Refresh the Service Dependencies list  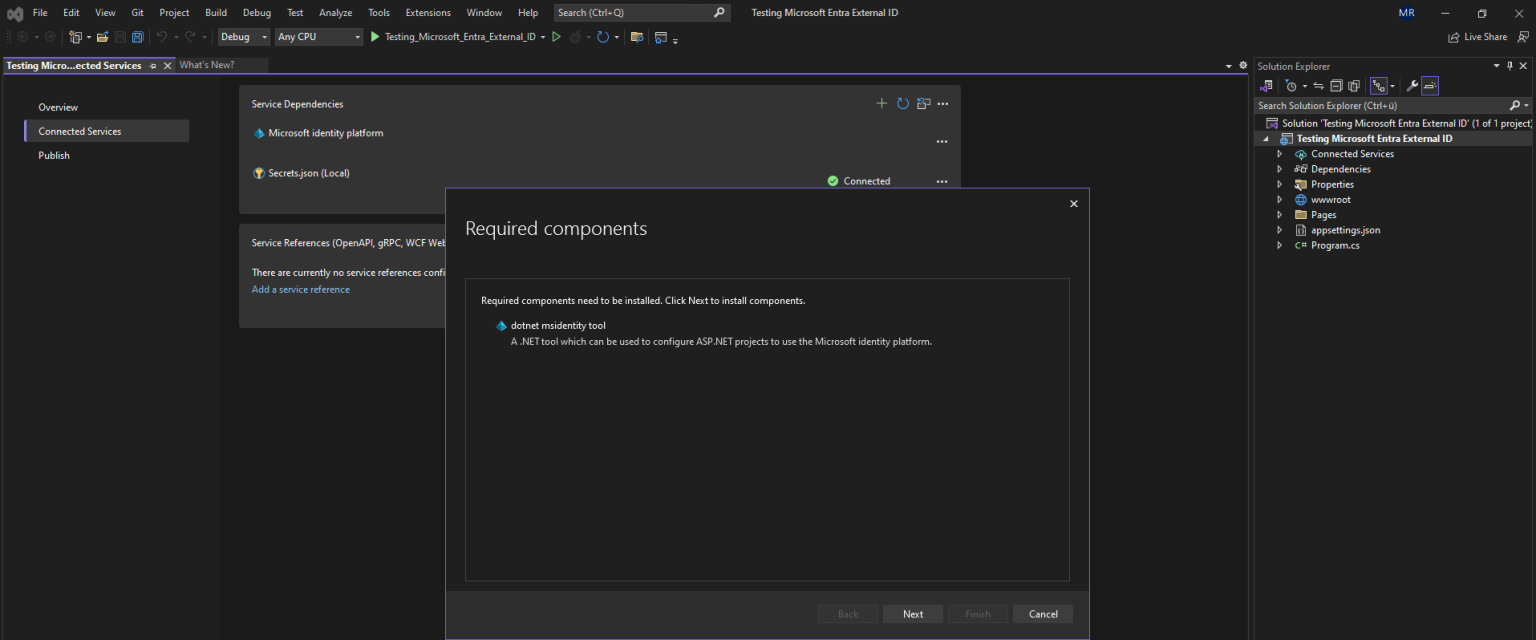pyautogui.click(x=902, y=103)
